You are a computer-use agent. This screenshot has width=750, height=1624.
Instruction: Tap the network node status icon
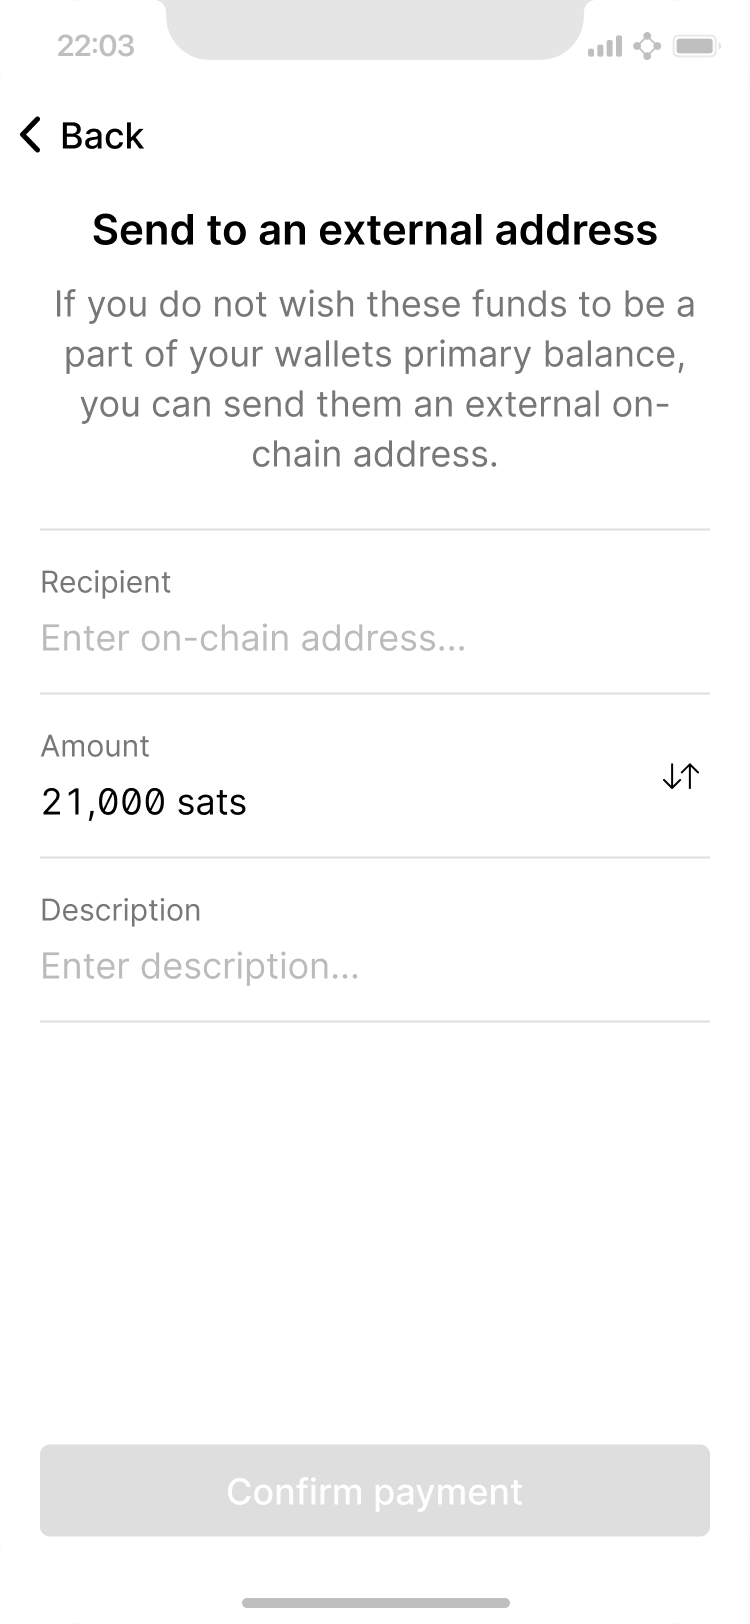[x=648, y=46]
